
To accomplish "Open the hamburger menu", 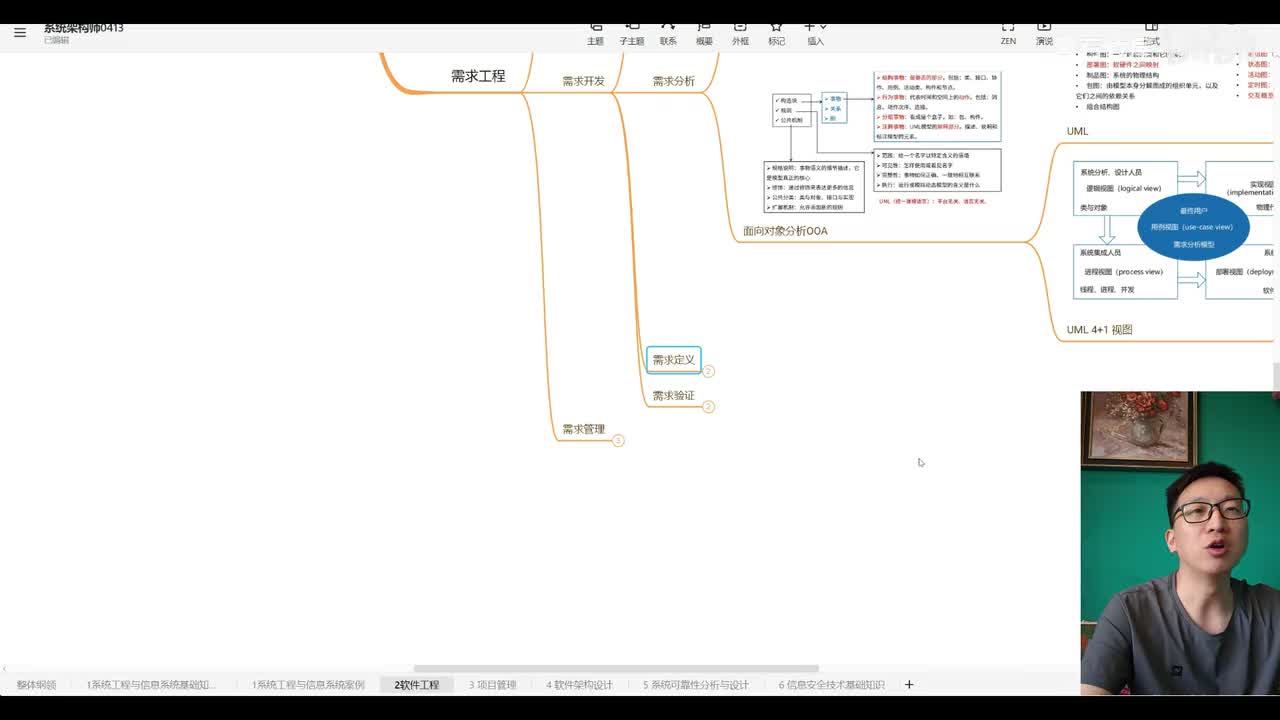I will tap(20, 32).
